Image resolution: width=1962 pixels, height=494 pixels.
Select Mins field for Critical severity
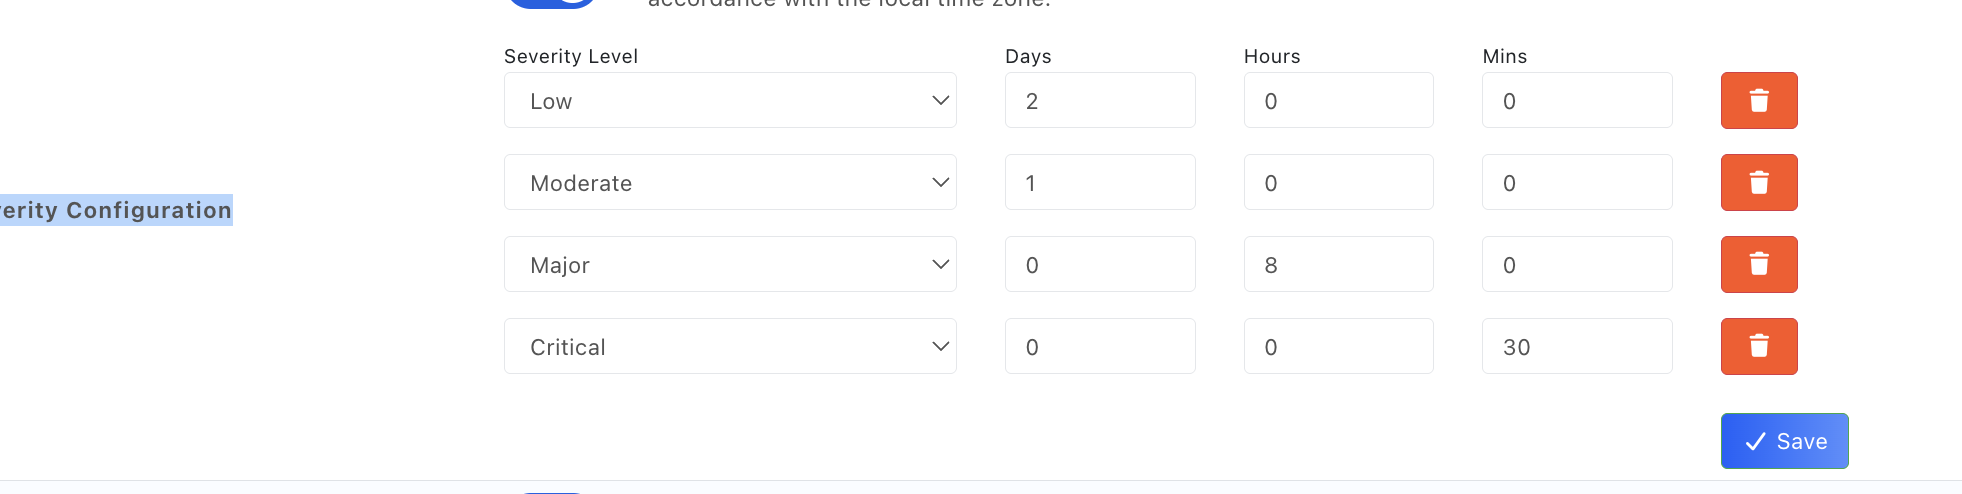pyautogui.click(x=1576, y=346)
